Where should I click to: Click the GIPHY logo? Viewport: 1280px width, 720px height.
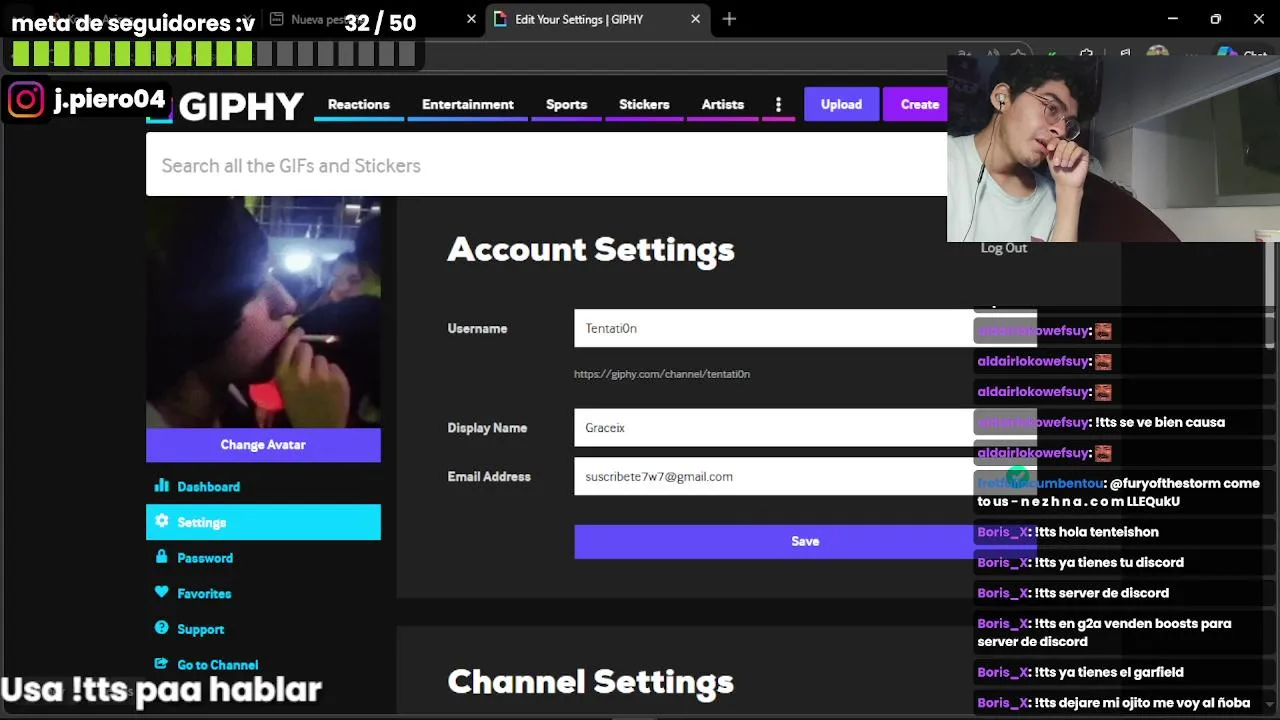click(x=240, y=106)
